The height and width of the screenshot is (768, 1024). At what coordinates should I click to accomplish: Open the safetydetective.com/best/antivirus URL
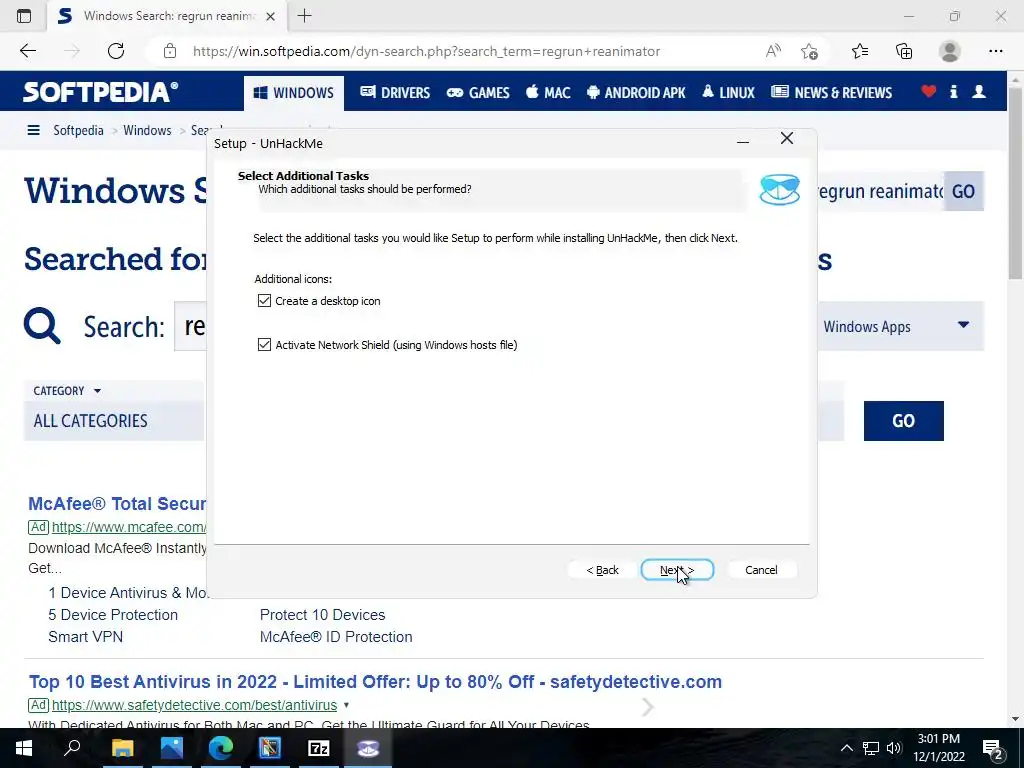[195, 705]
